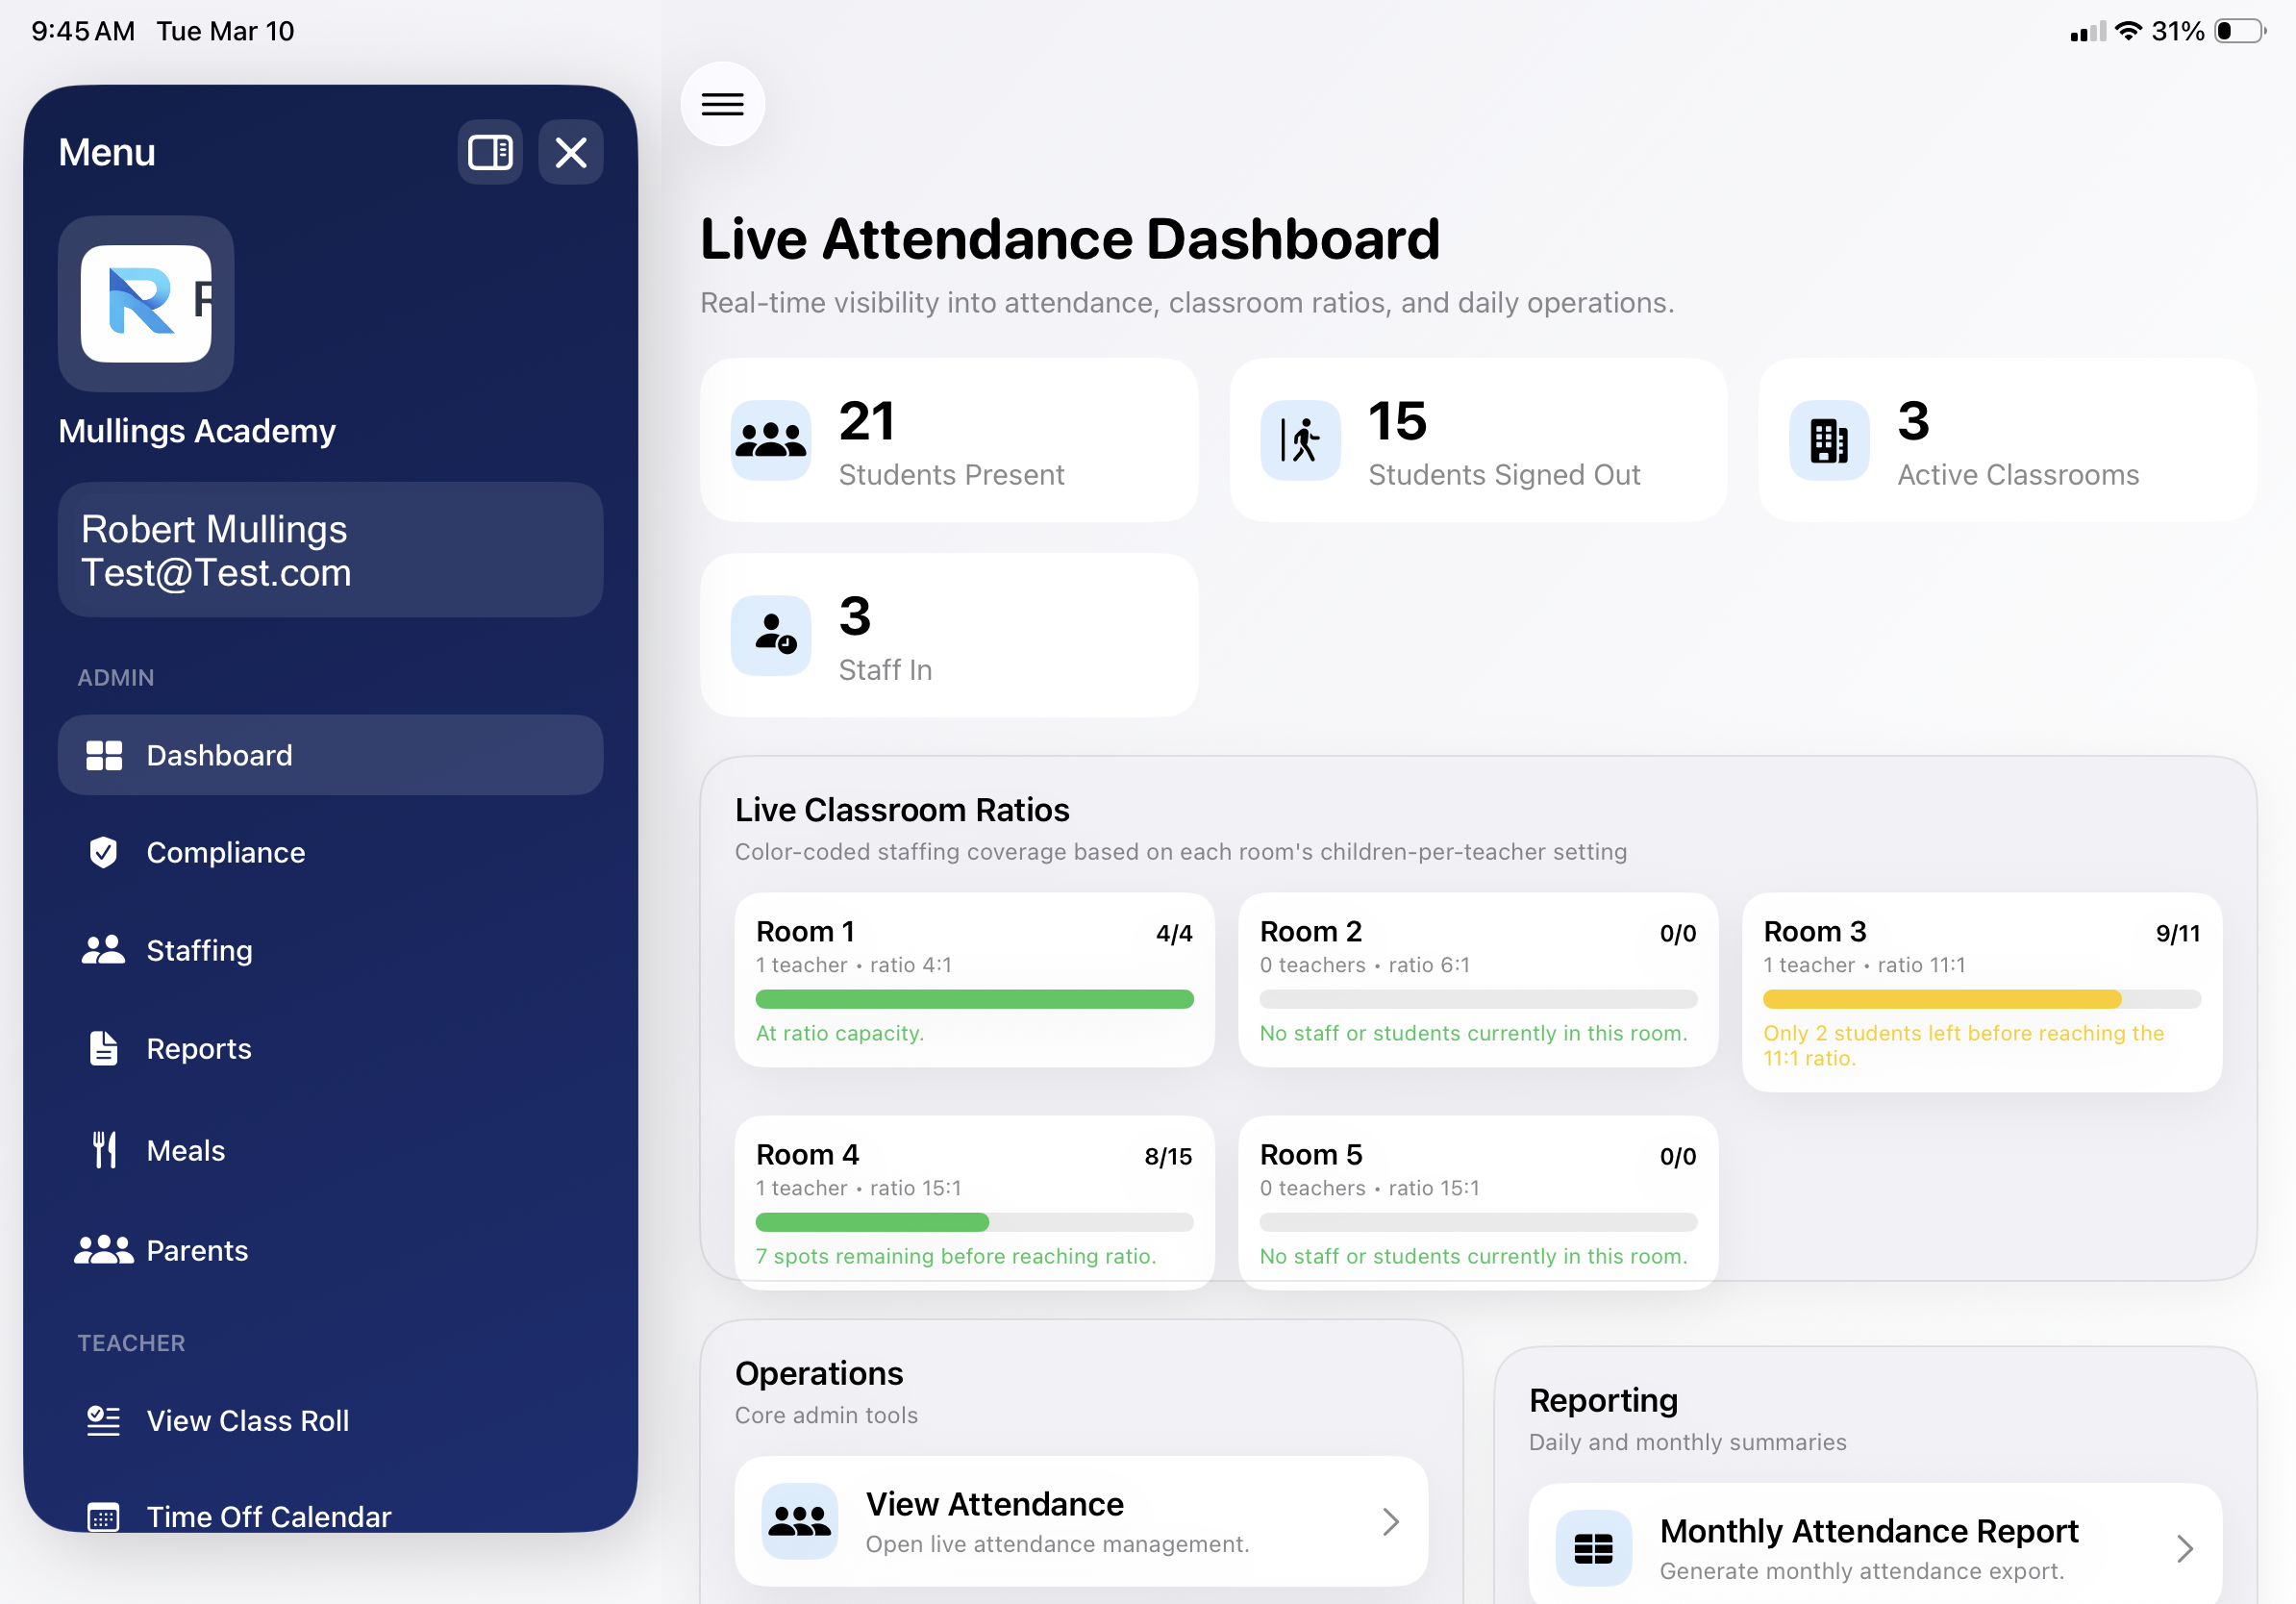Open the 3 Active Classrooms card
This screenshot has height=1604, width=2296.
[2007, 440]
